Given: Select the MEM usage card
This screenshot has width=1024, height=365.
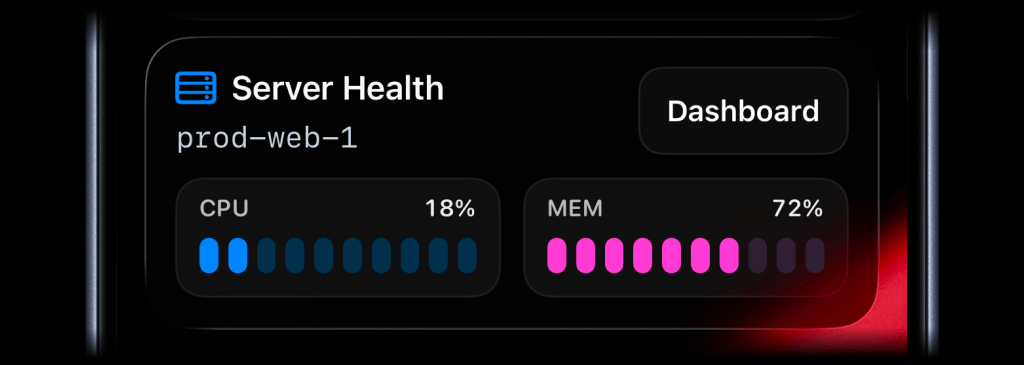Looking at the screenshot, I should click(686, 238).
